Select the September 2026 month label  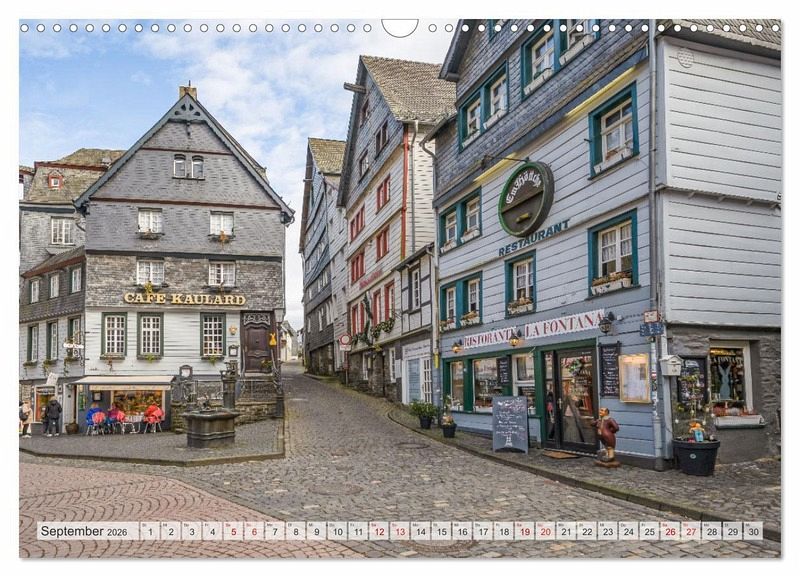(86, 531)
